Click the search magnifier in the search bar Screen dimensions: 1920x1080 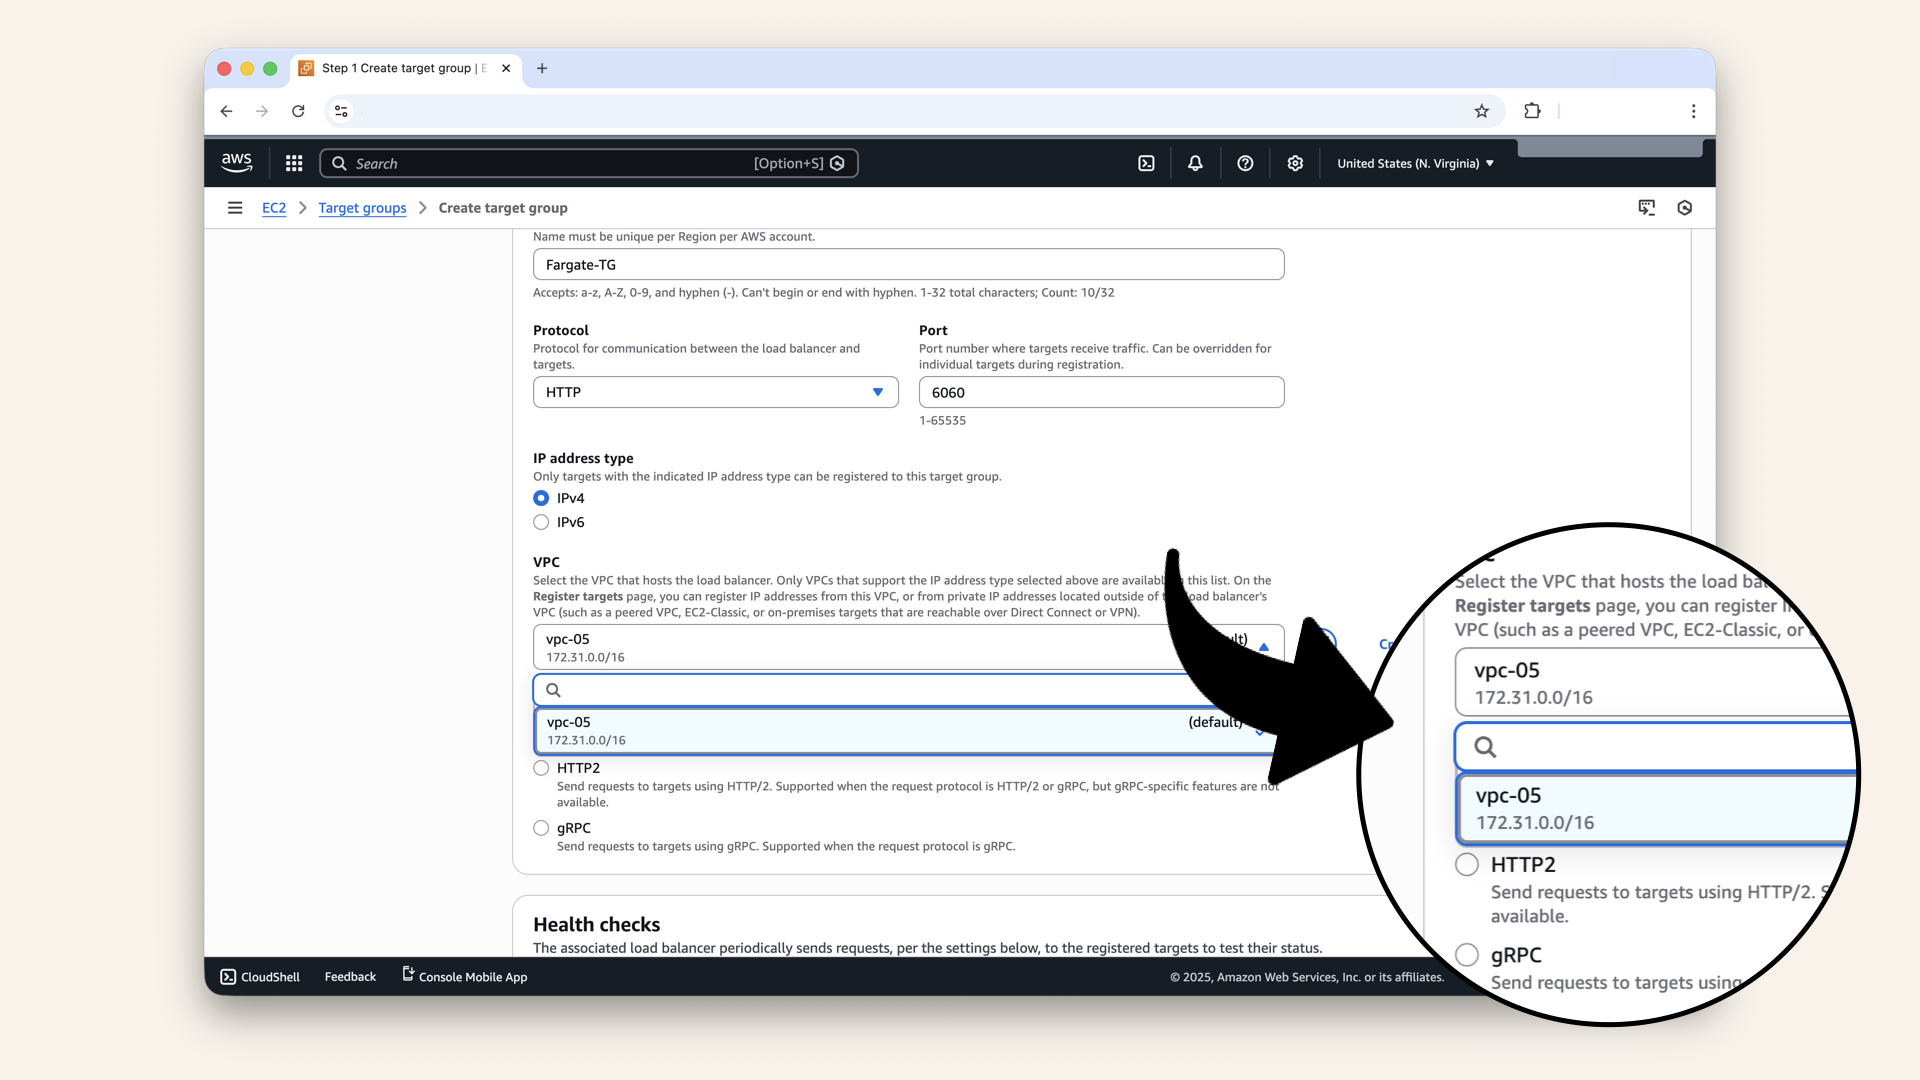coord(338,163)
